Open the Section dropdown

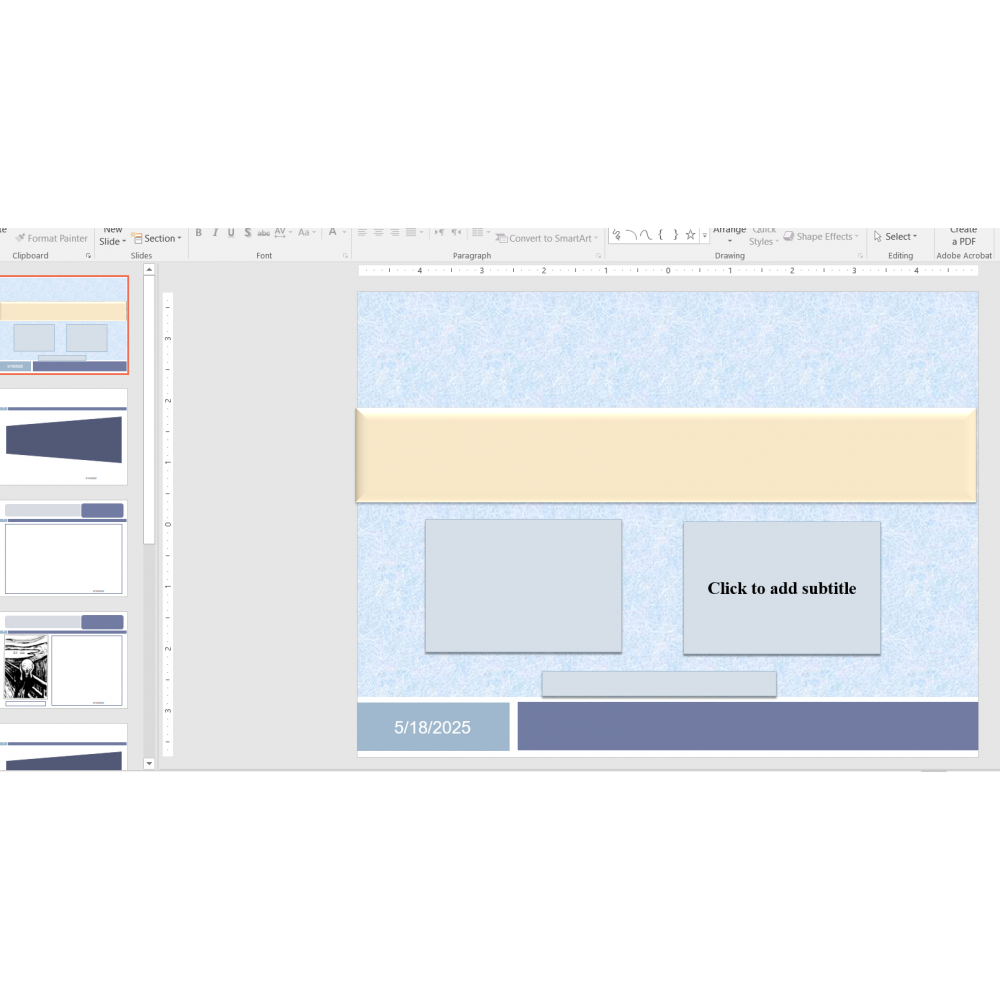click(157, 239)
